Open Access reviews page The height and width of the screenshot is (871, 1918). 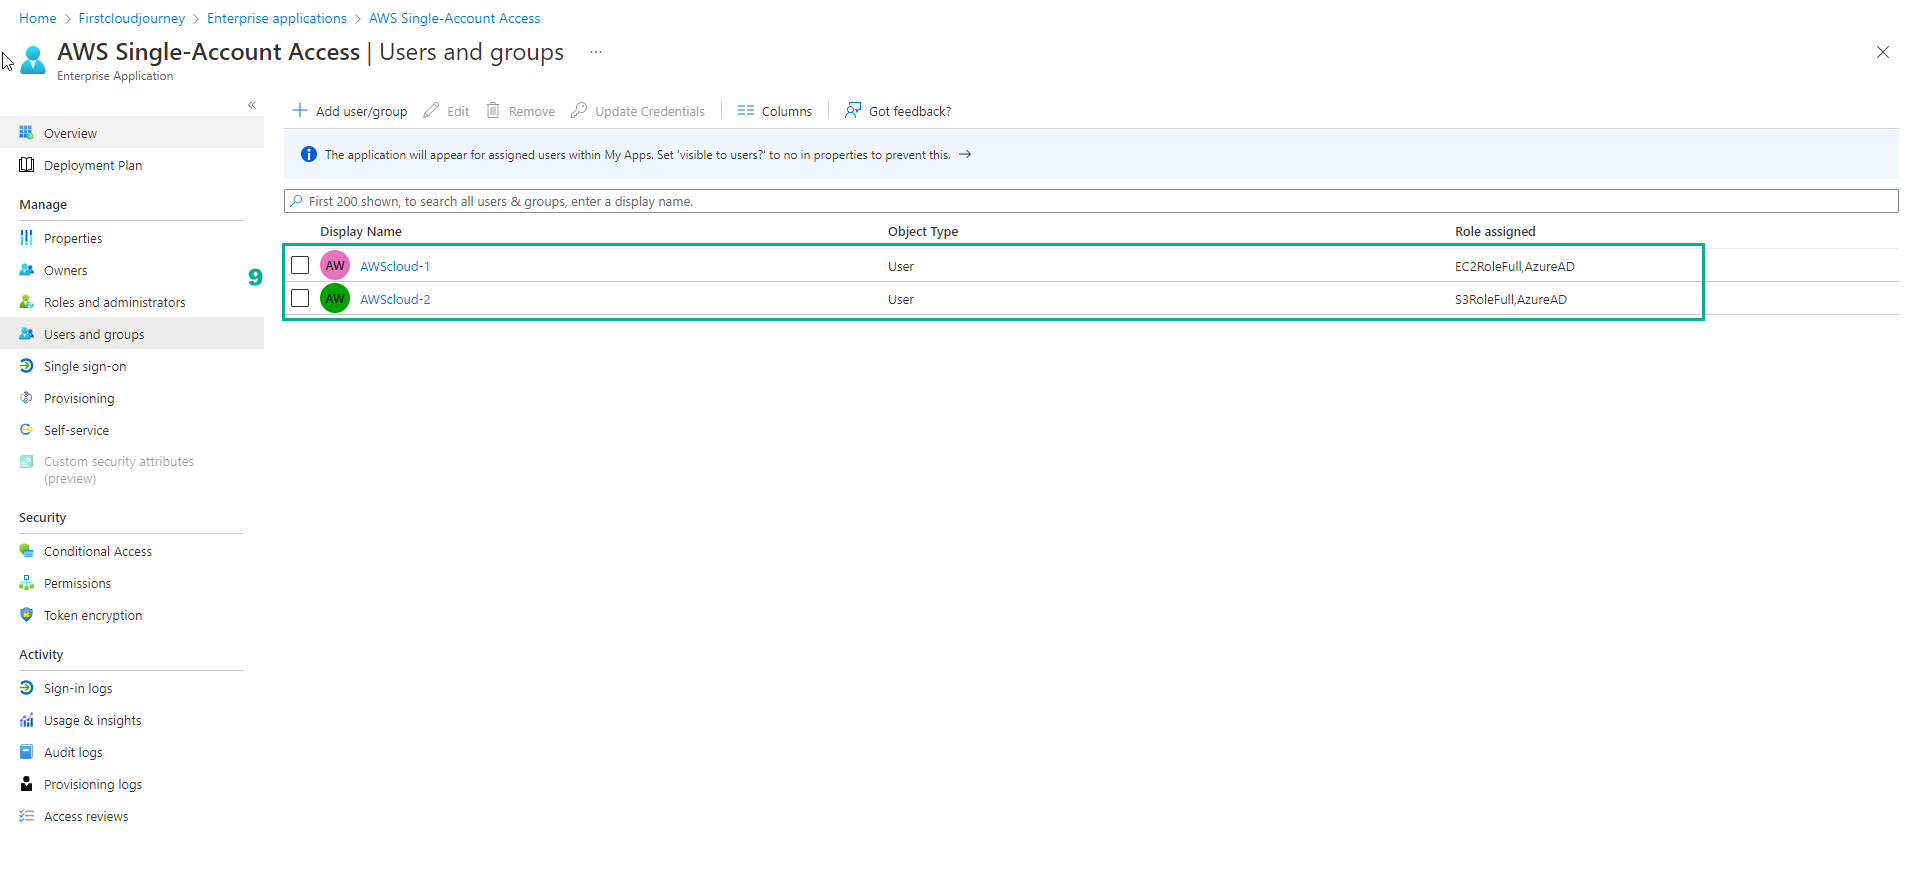[x=132, y=816]
